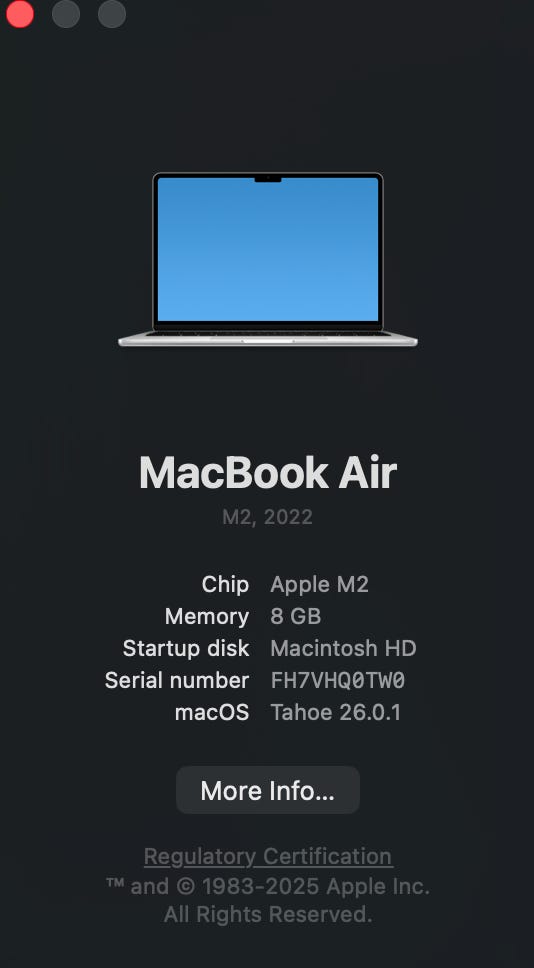Click the Chip label

tap(225, 585)
